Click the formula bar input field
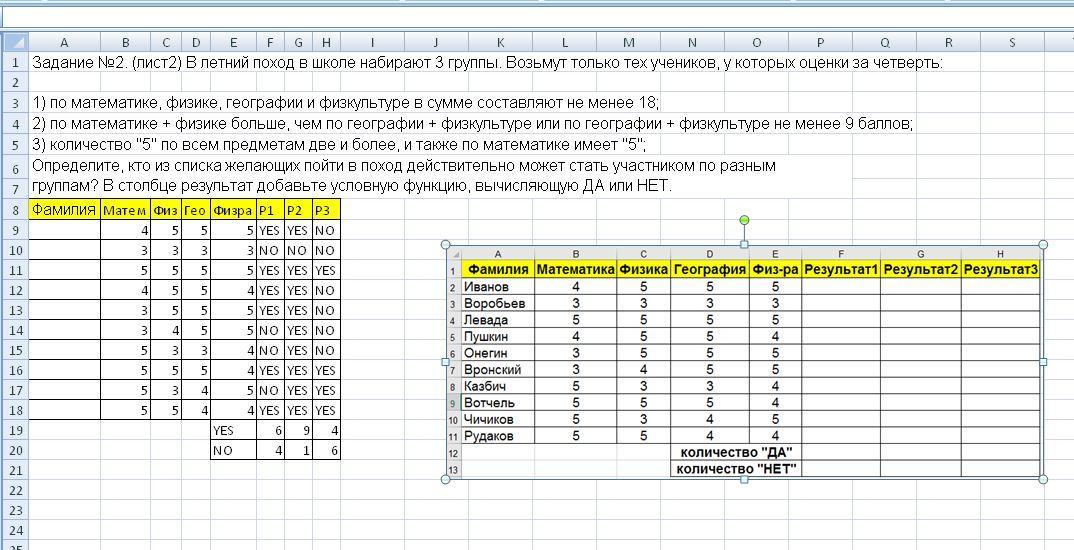This screenshot has width=1074, height=550. coord(537,17)
